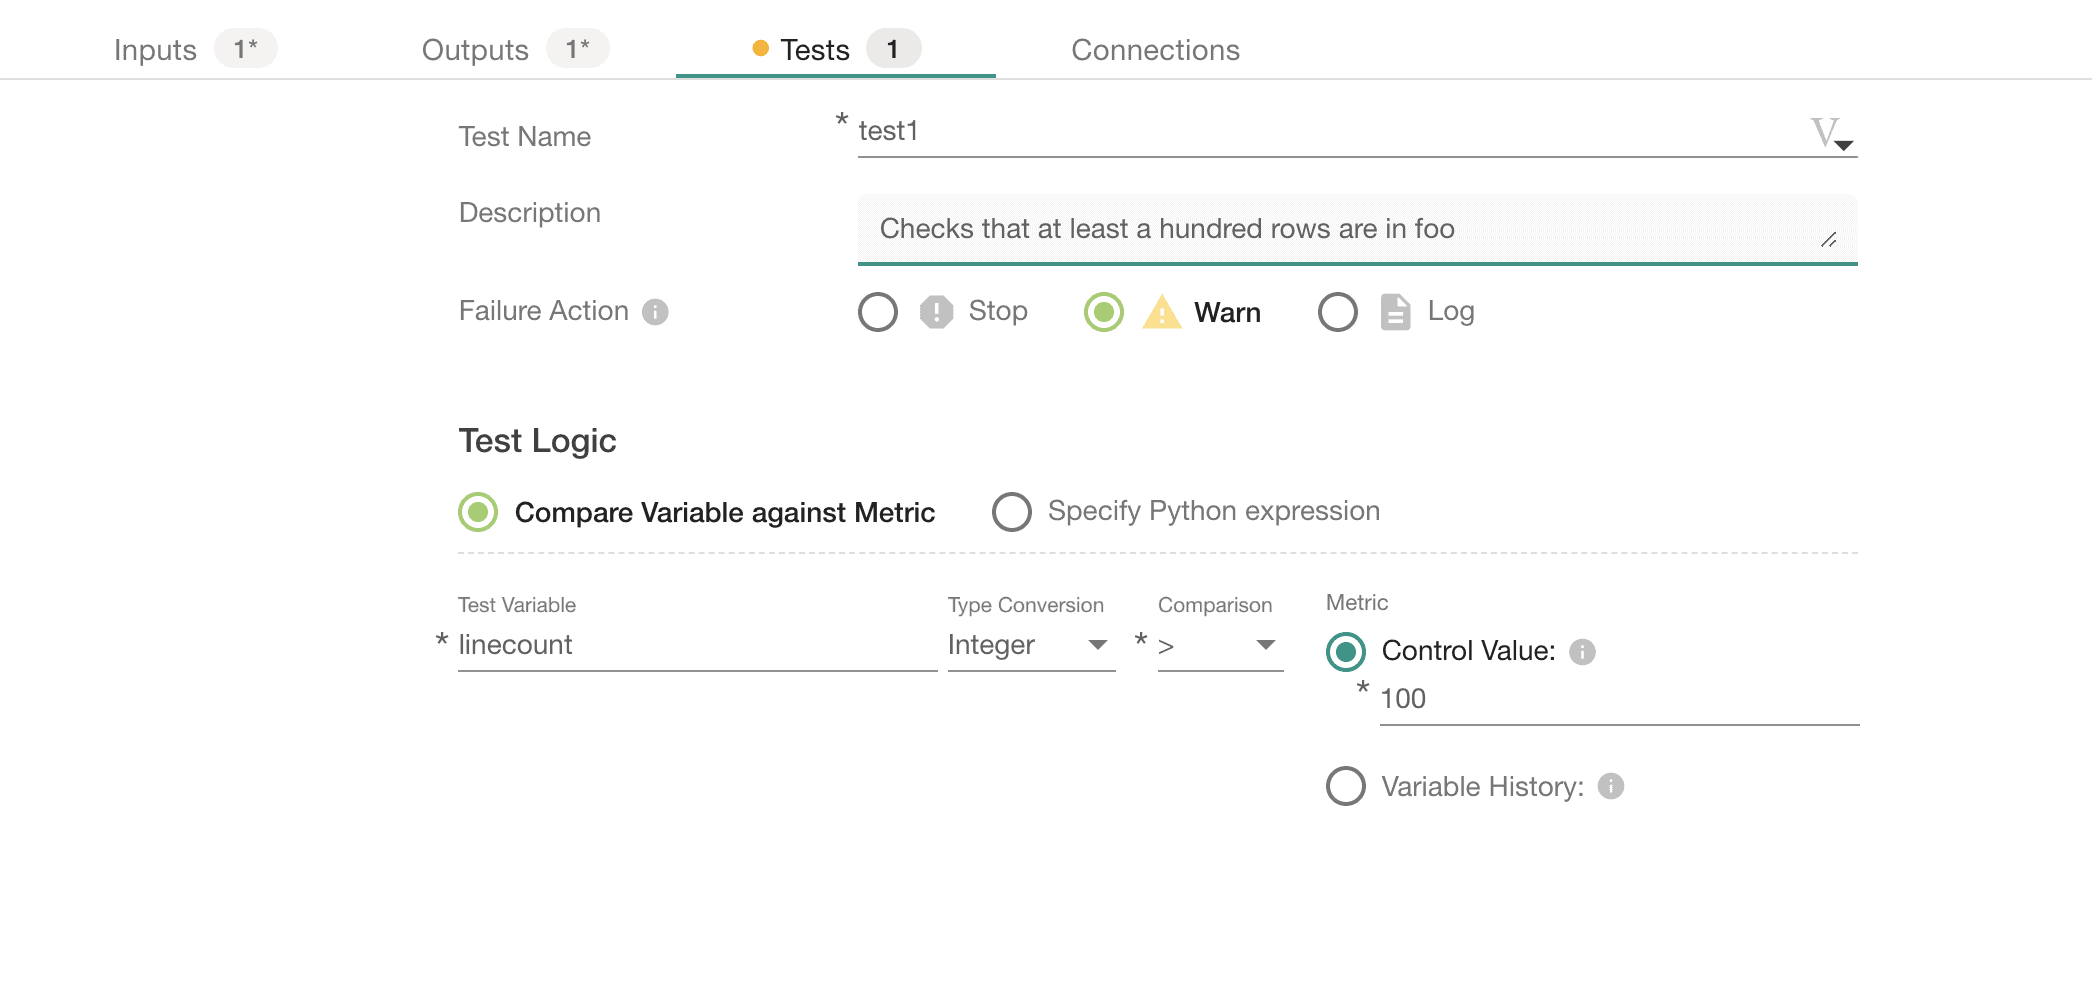
Task: Click the Variable History info icon
Action: pyautogui.click(x=1610, y=787)
